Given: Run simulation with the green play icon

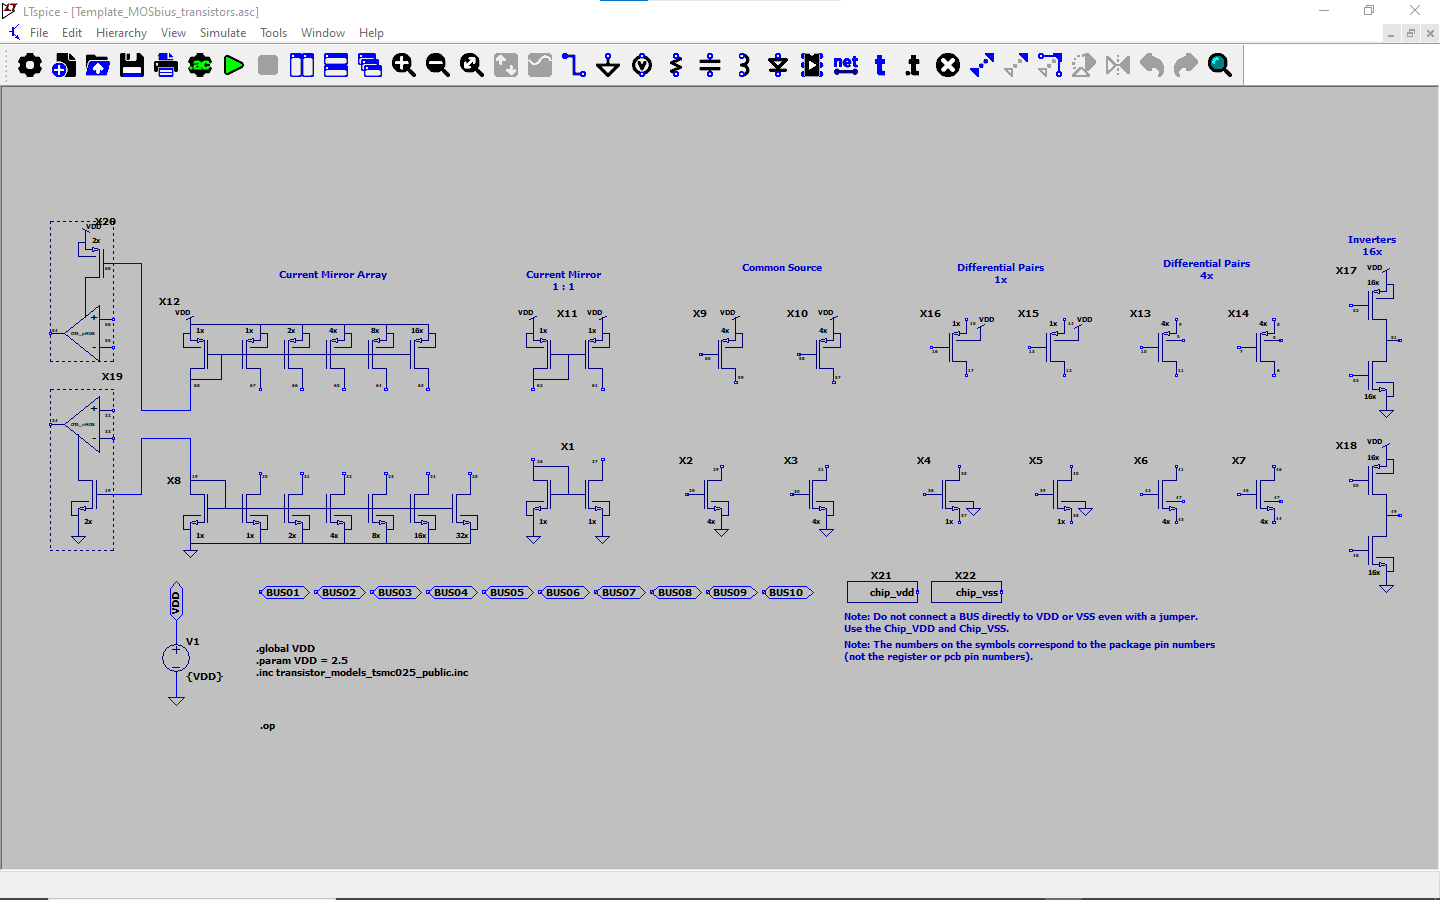Looking at the screenshot, I should [234, 66].
